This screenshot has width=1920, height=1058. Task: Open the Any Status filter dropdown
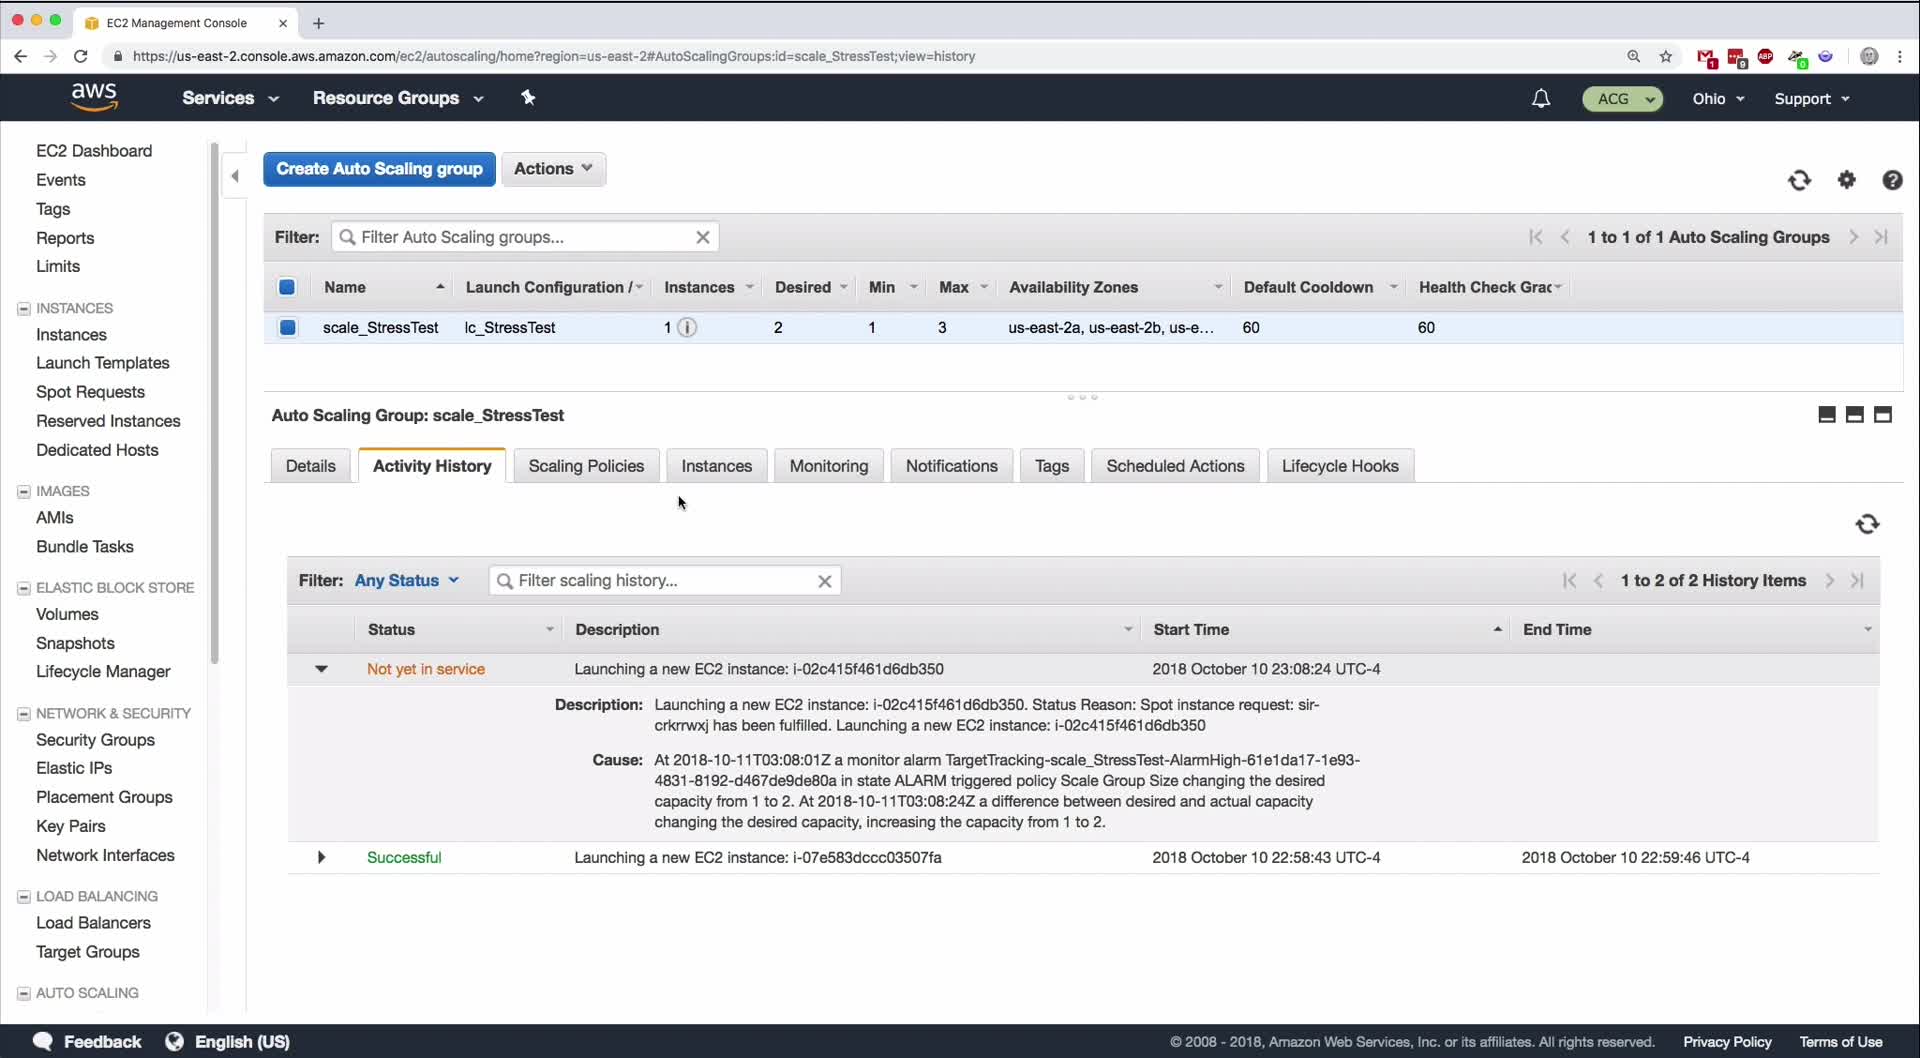coord(407,581)
